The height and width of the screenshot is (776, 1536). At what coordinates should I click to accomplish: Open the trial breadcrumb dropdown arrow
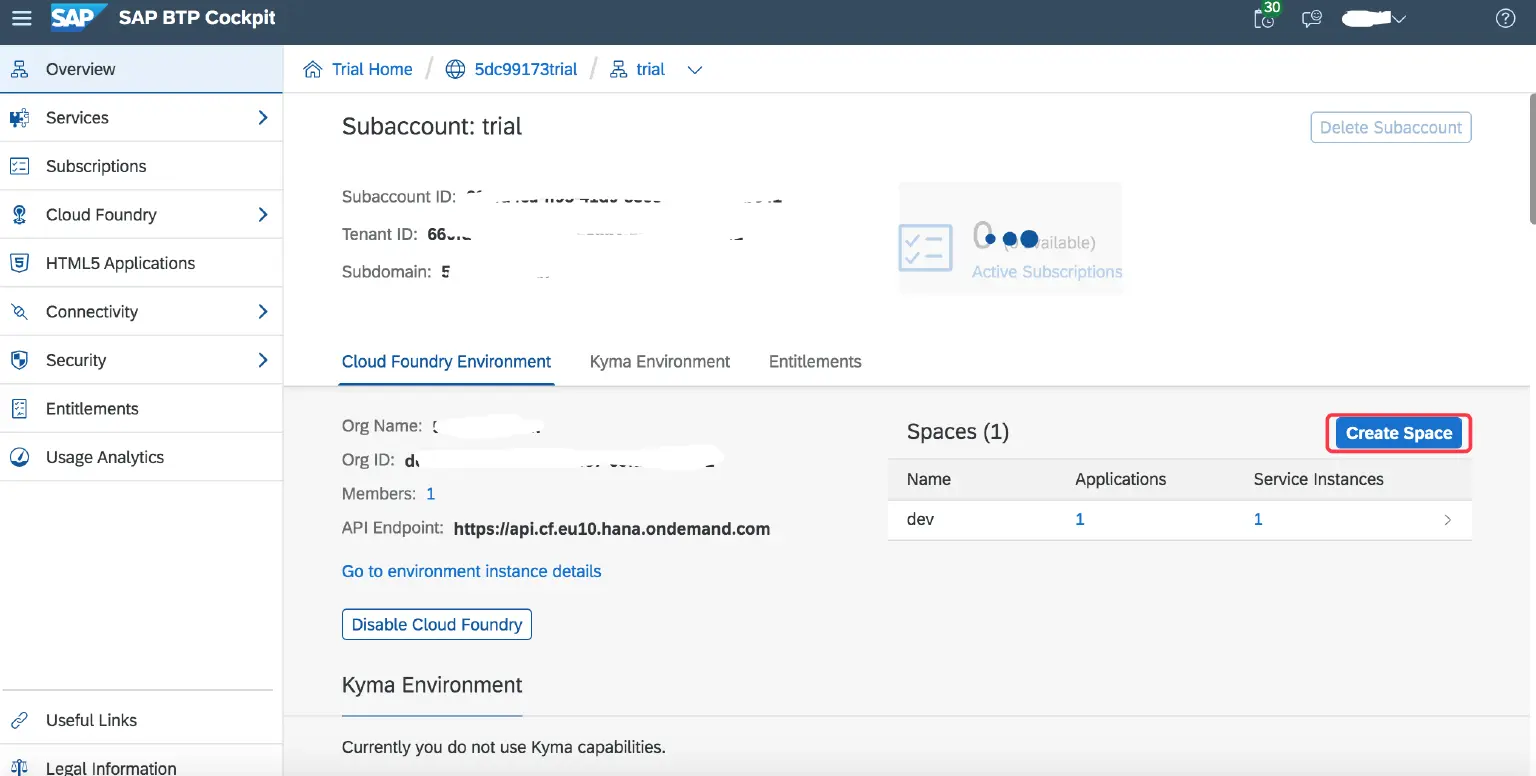coord(694,70)
